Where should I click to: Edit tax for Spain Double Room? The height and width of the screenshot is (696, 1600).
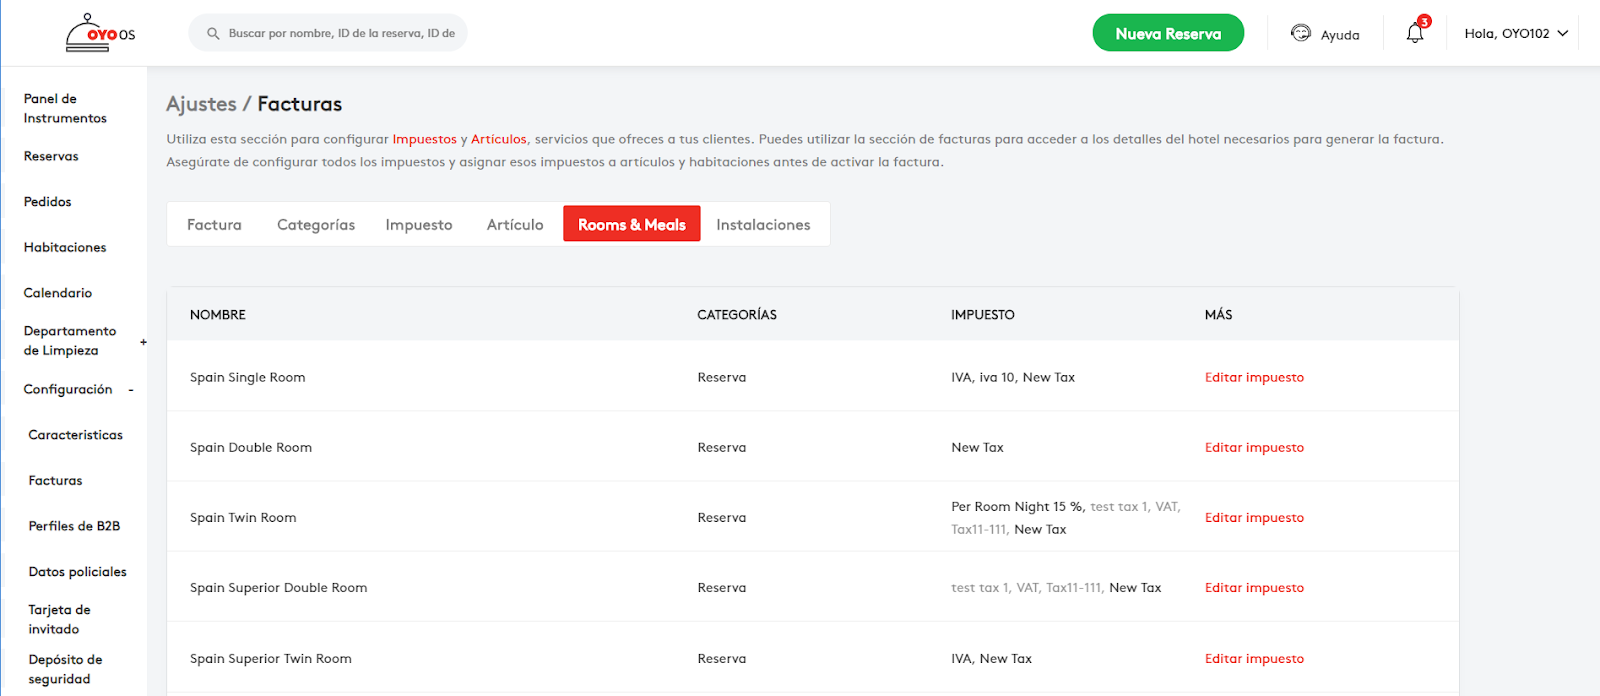tap(1254, 447)
